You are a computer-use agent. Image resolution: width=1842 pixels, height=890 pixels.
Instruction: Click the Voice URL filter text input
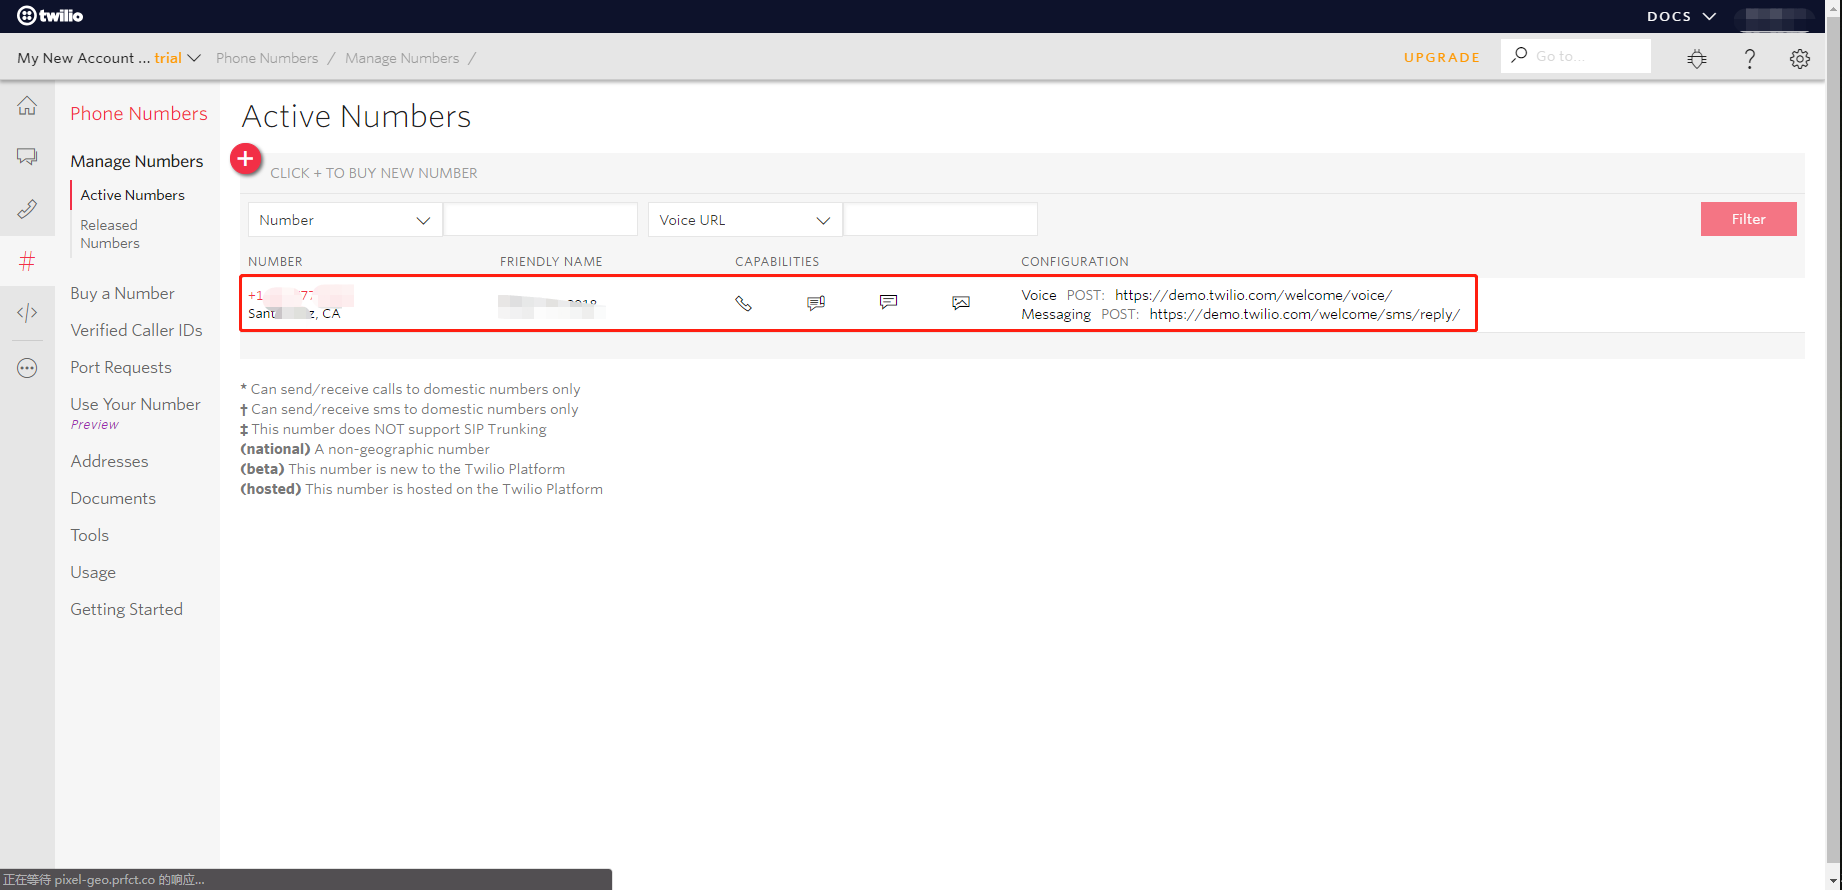click(x=940, y=220)
